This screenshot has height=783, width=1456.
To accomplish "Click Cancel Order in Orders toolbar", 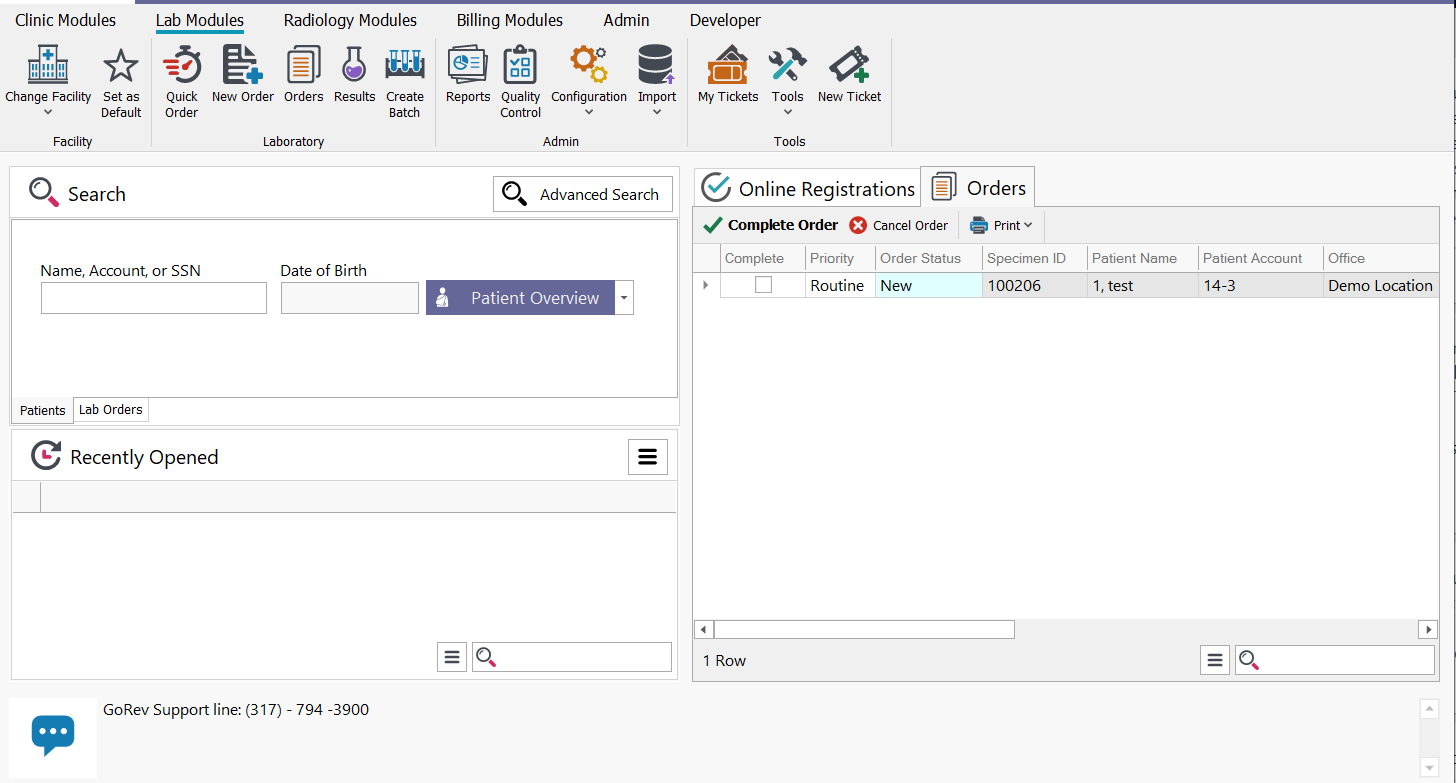I will coord(898,225).
